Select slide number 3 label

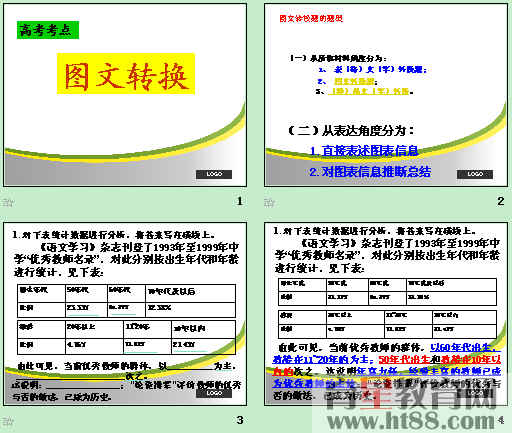240,420
